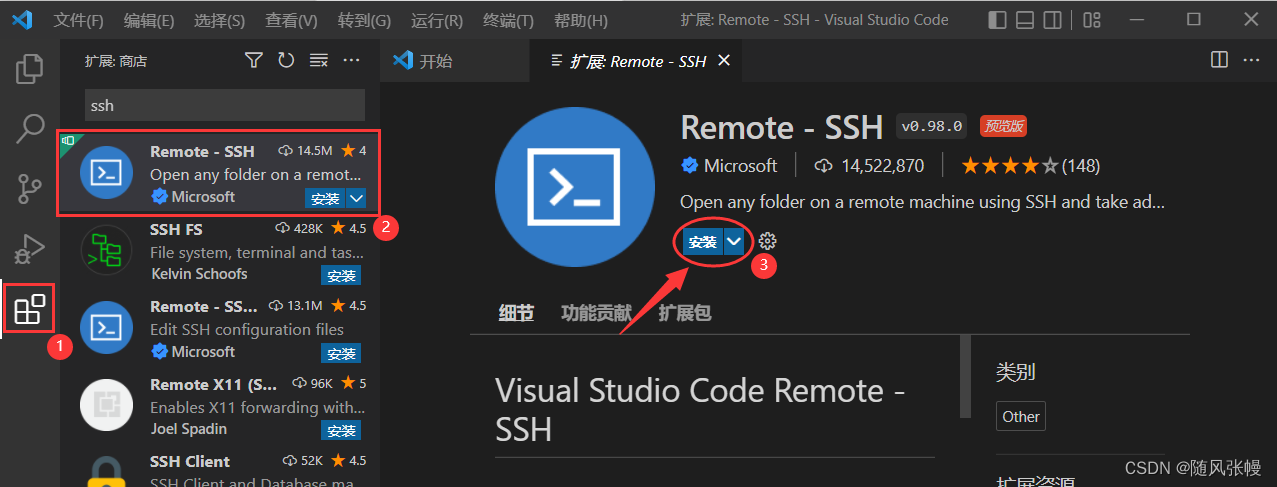Click Joel Spadin publisher name

point(188,428)
